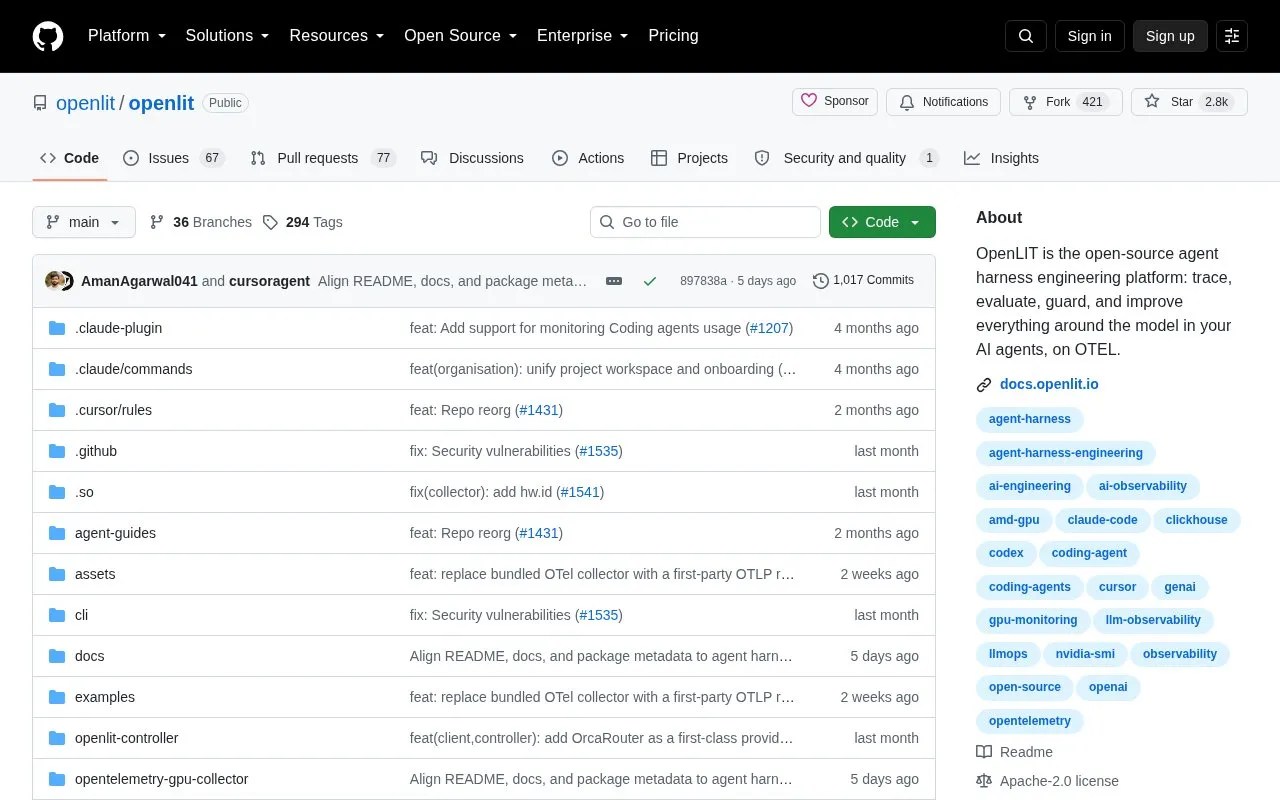The height and width of the screenshot is (800, 1280).
Task: Open the green Code dropdown button
Action: tap(882, 222)
